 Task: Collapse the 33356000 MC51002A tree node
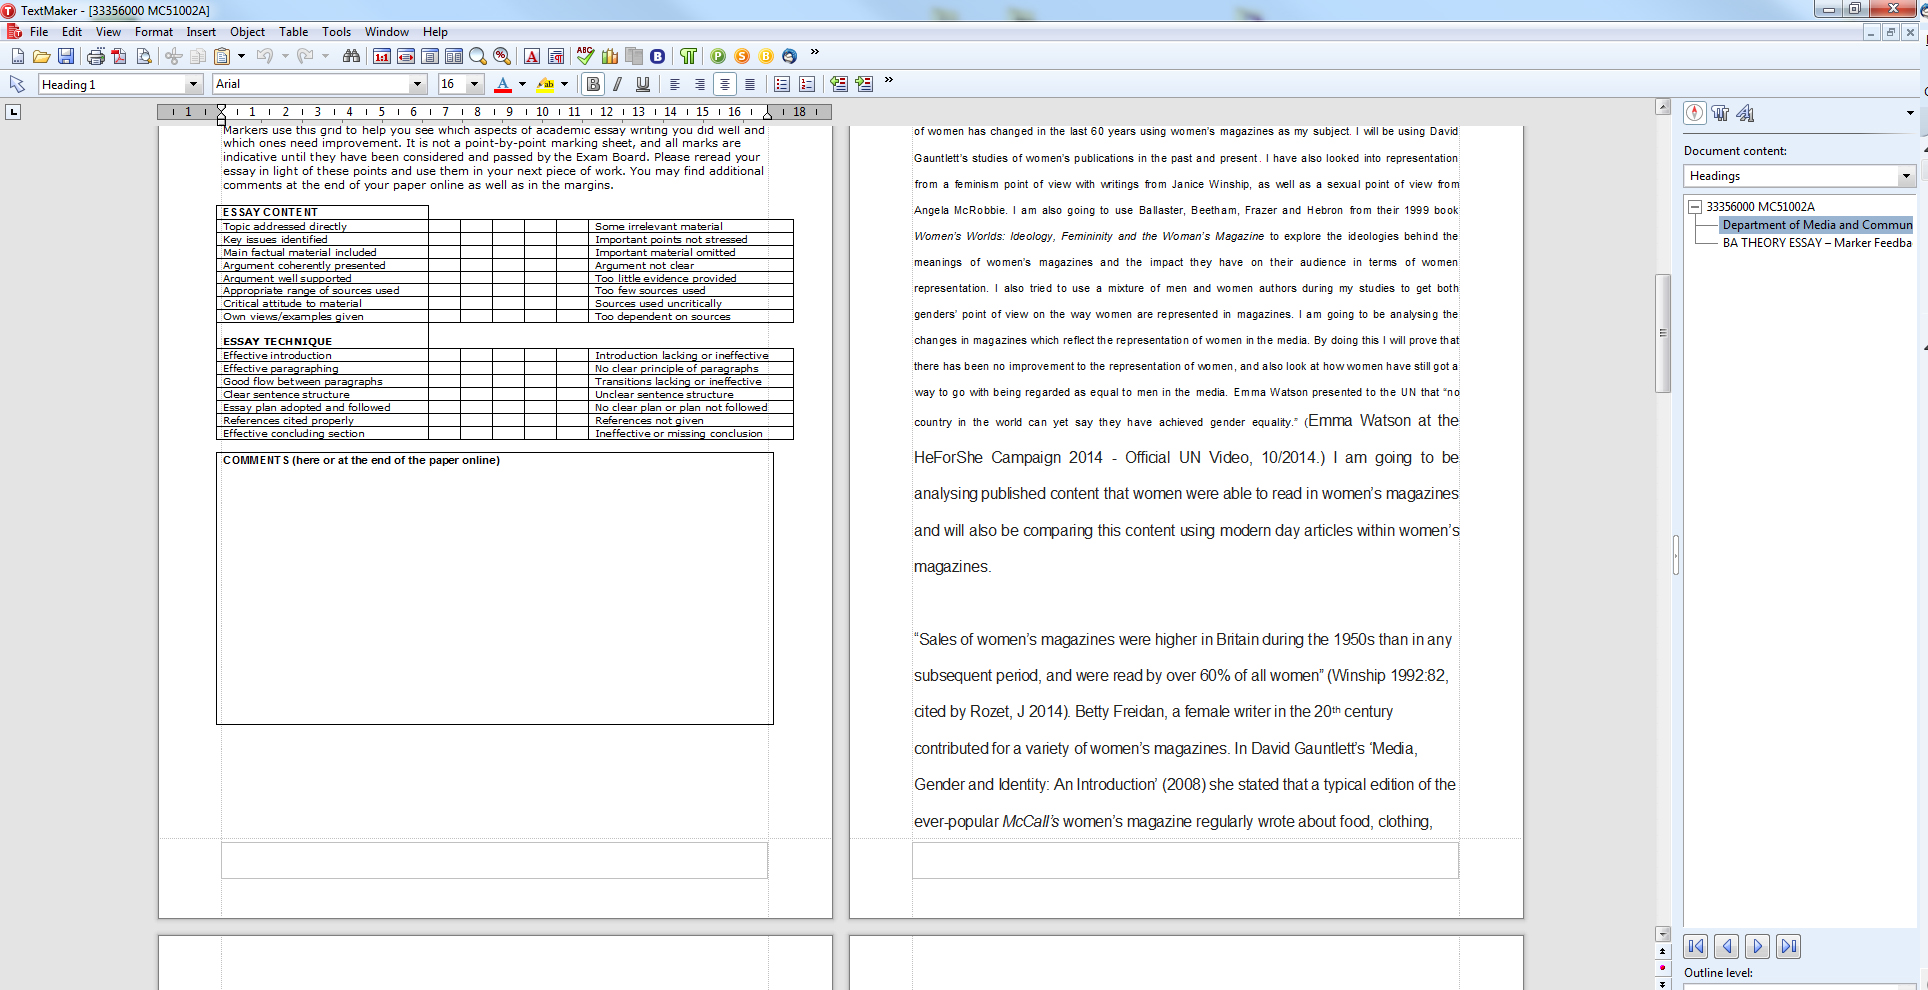coord(1695,207)
